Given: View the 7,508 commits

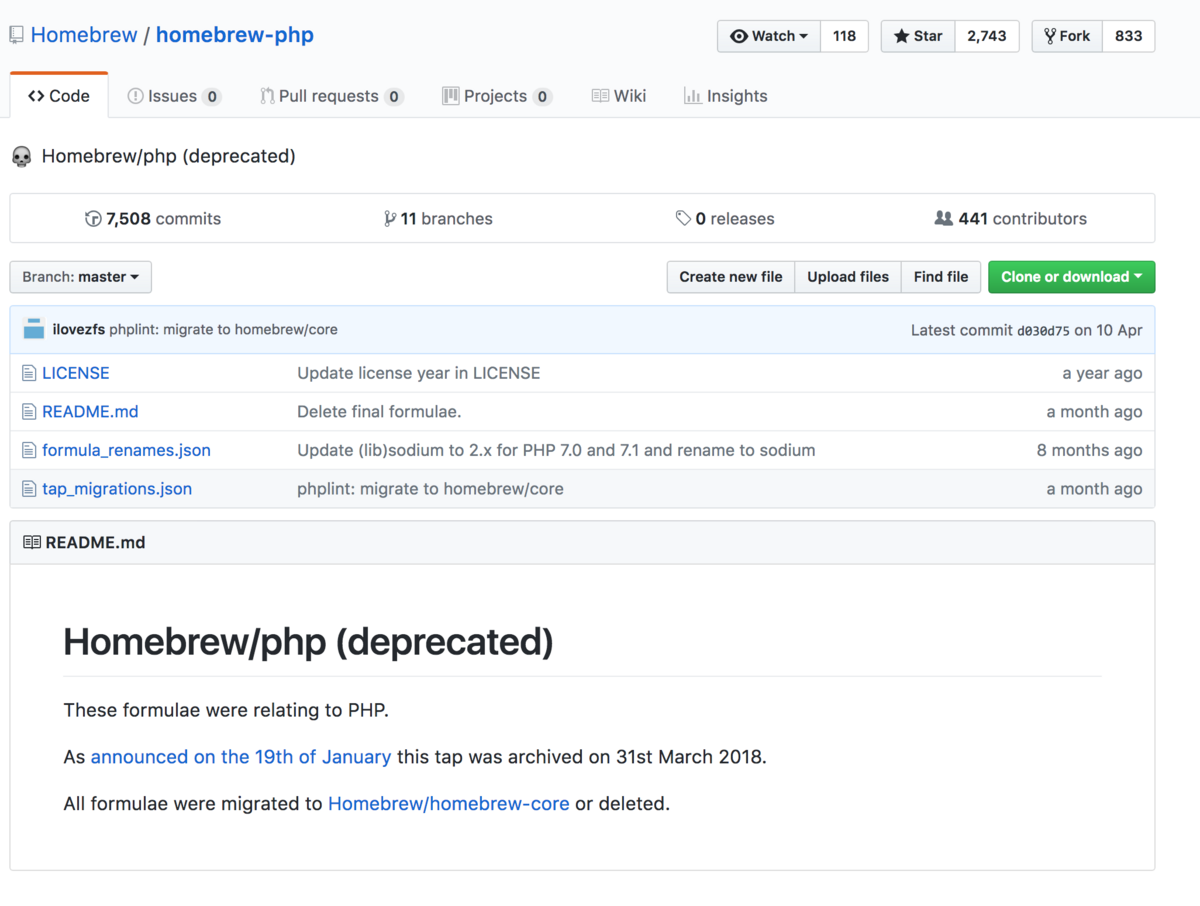Looking at the screenshot, I should (153, 218).
